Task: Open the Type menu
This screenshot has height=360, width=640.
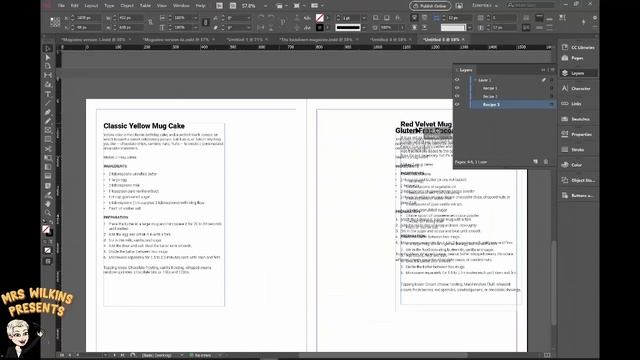Action: (x=109, y=6)
